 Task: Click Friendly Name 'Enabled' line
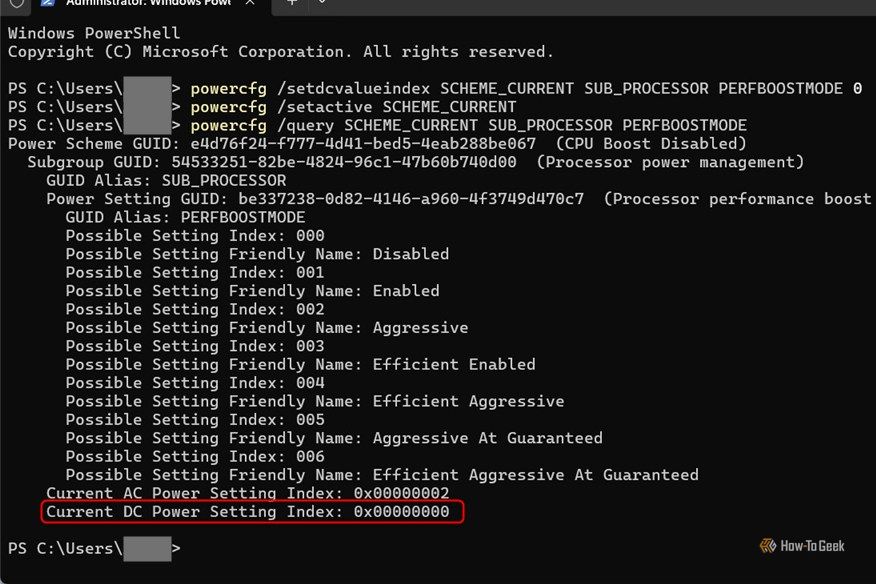(x=253, y=291)
